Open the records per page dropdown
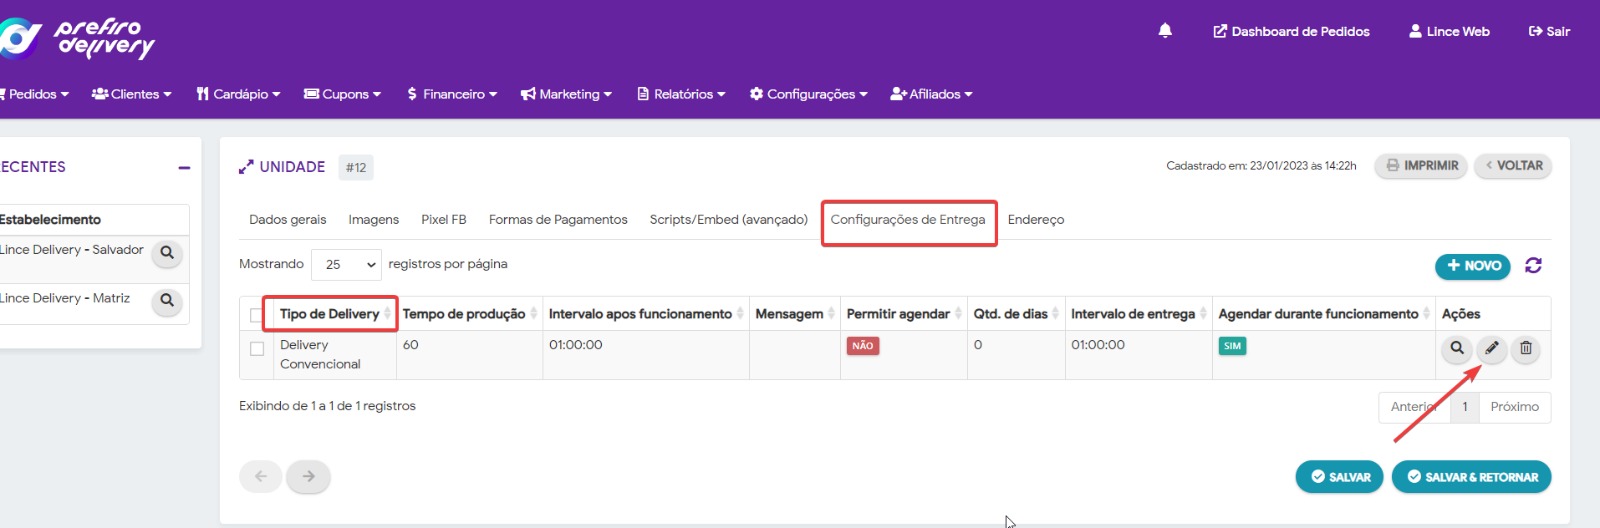Viewport: 1600px width, 528px height. coord(346,265)
